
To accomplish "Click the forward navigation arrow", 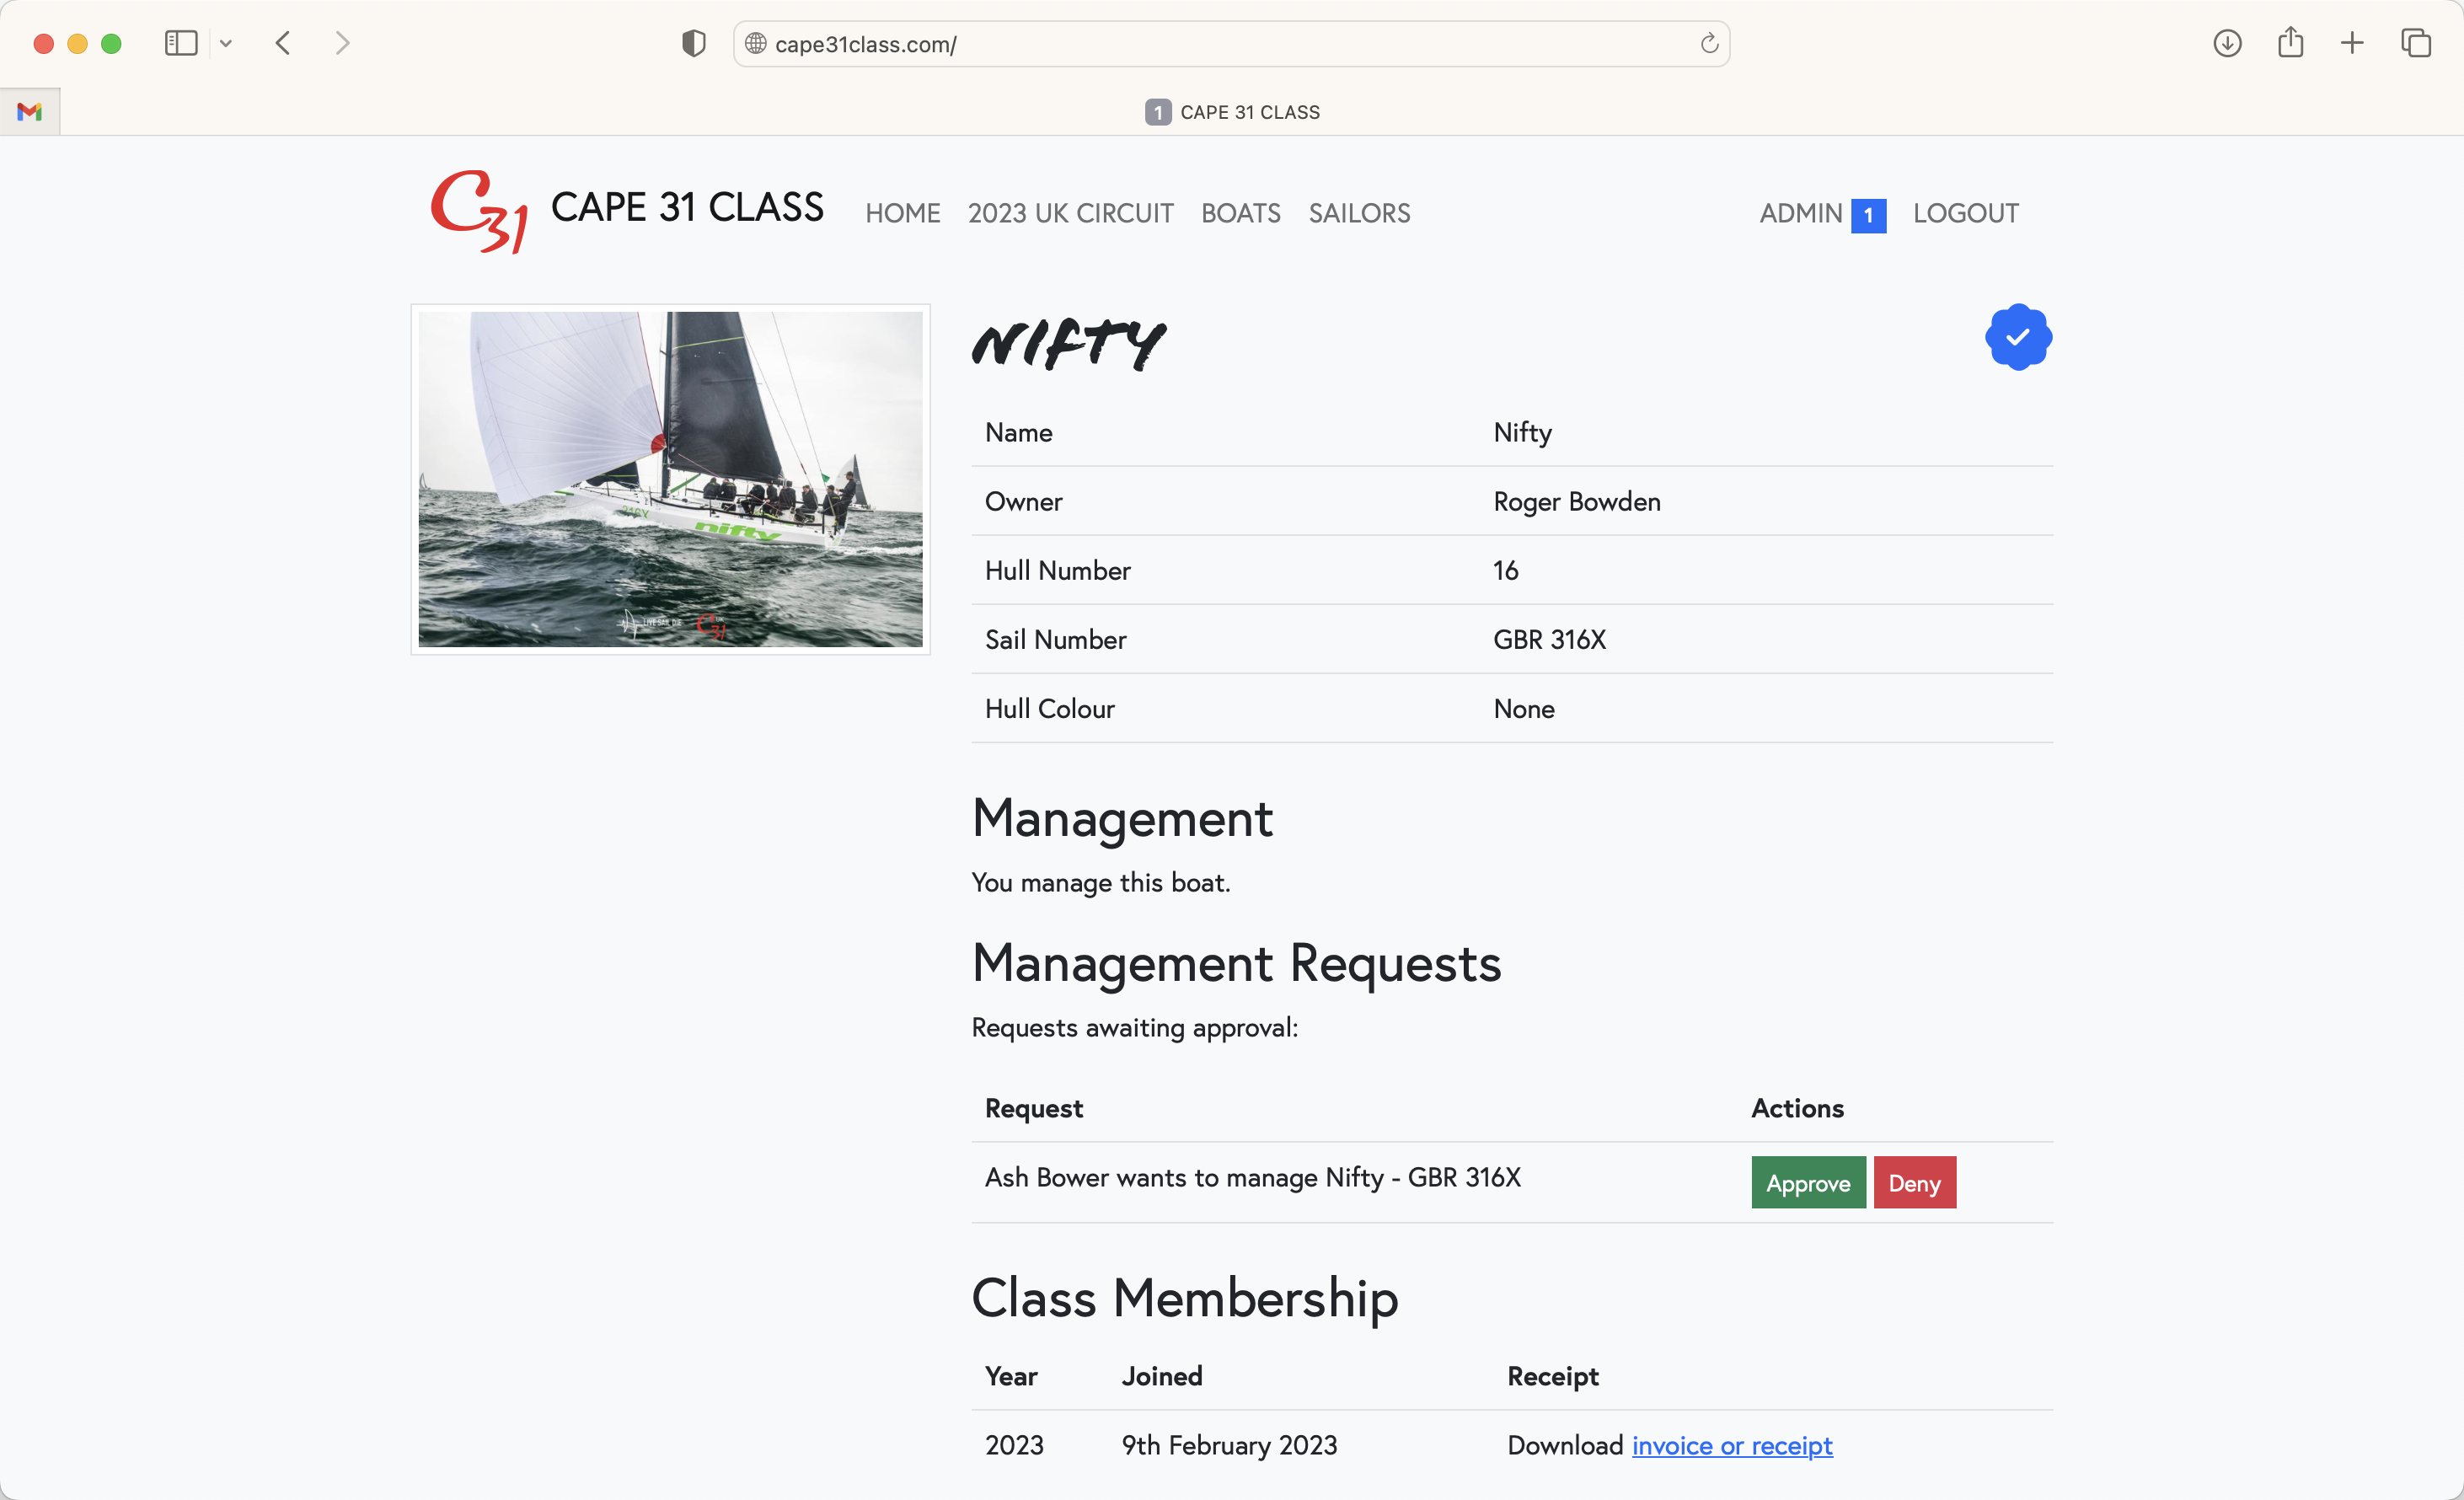I will pos(343,43).
